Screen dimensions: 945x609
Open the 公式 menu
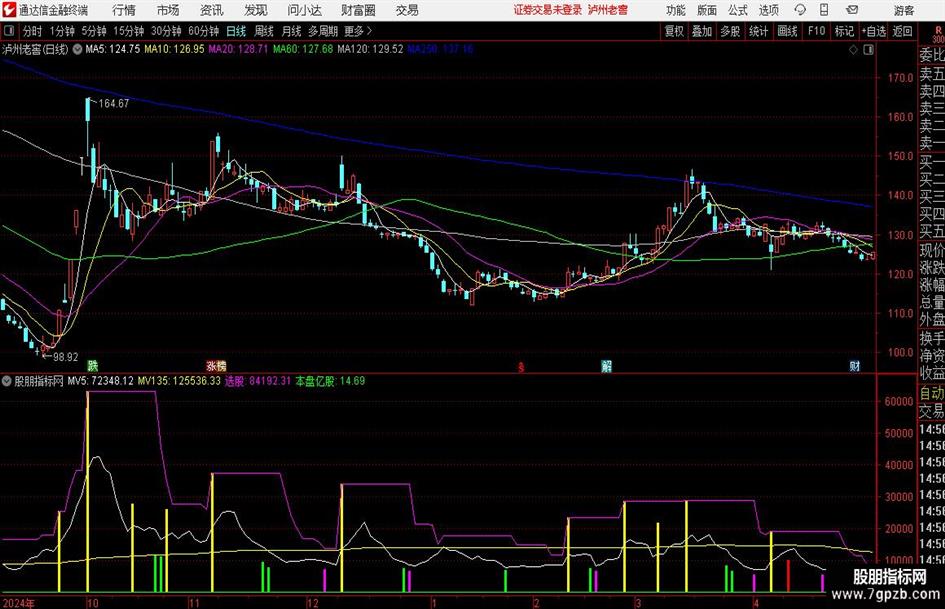tap(738, 10)
